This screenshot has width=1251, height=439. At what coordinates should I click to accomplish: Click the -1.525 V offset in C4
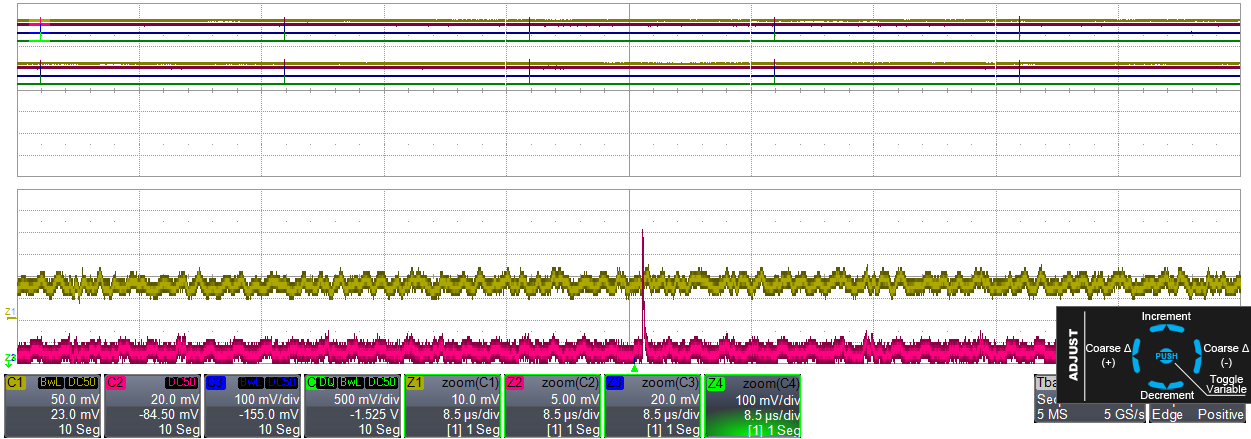pos(375,414)
